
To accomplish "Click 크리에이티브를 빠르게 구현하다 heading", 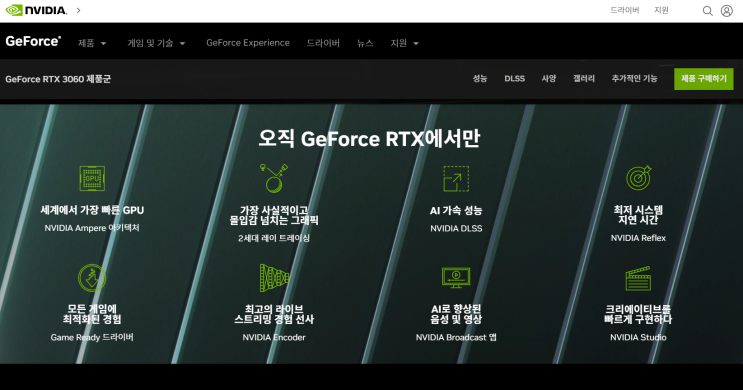I will click(x=638, y=314).
